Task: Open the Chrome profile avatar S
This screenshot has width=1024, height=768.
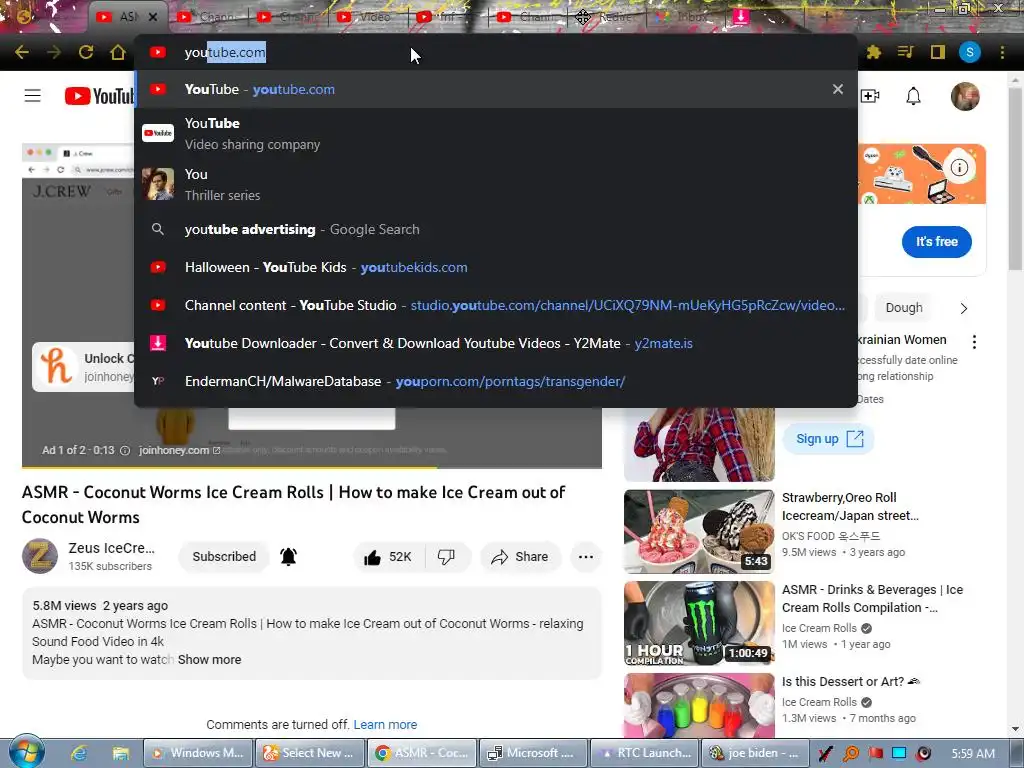Action: click(970, 52)
